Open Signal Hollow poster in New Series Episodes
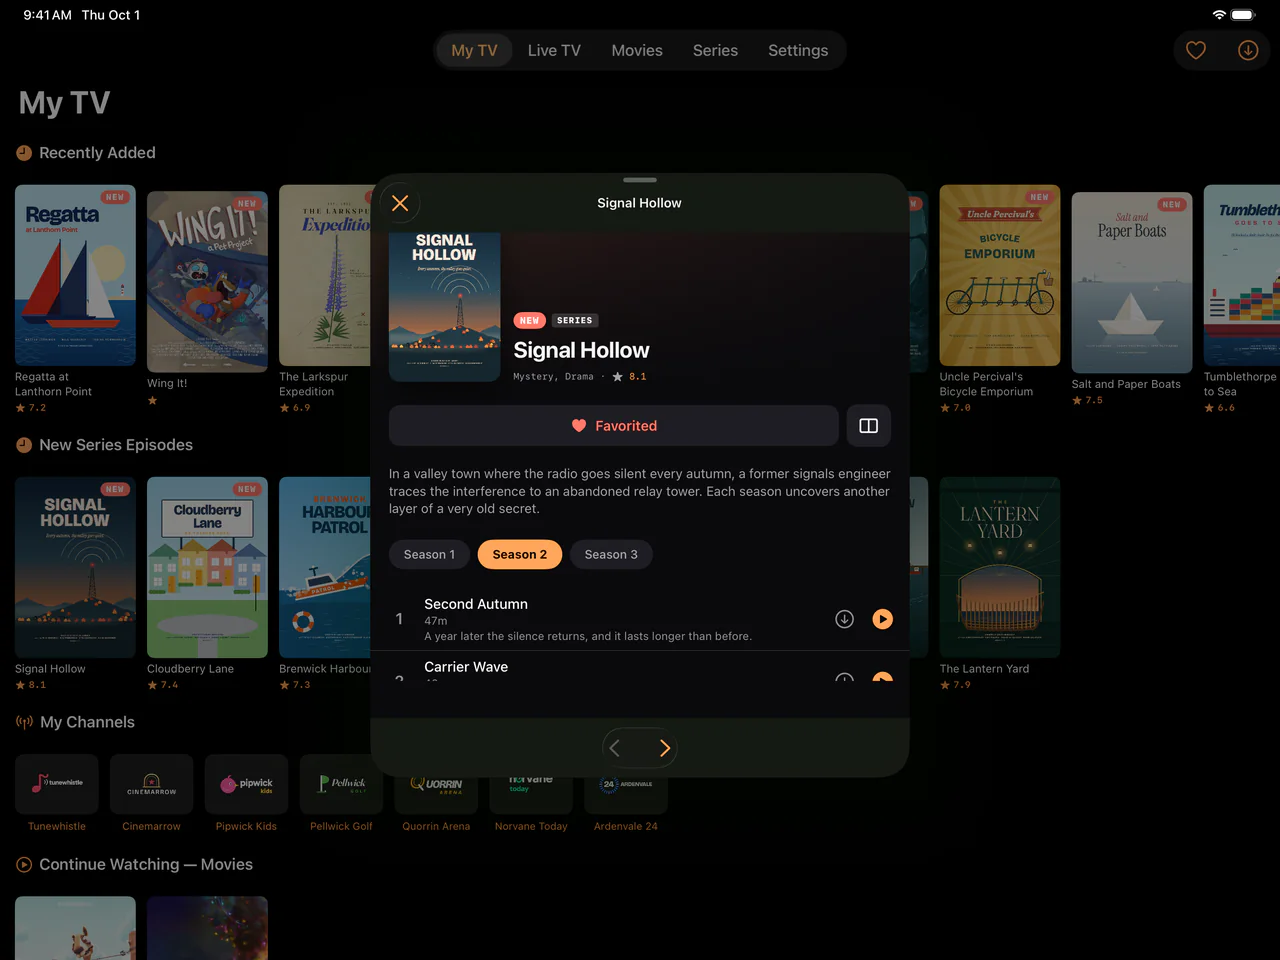The image size is (1280, 960). pyautogui.click(x=75, y=567)
